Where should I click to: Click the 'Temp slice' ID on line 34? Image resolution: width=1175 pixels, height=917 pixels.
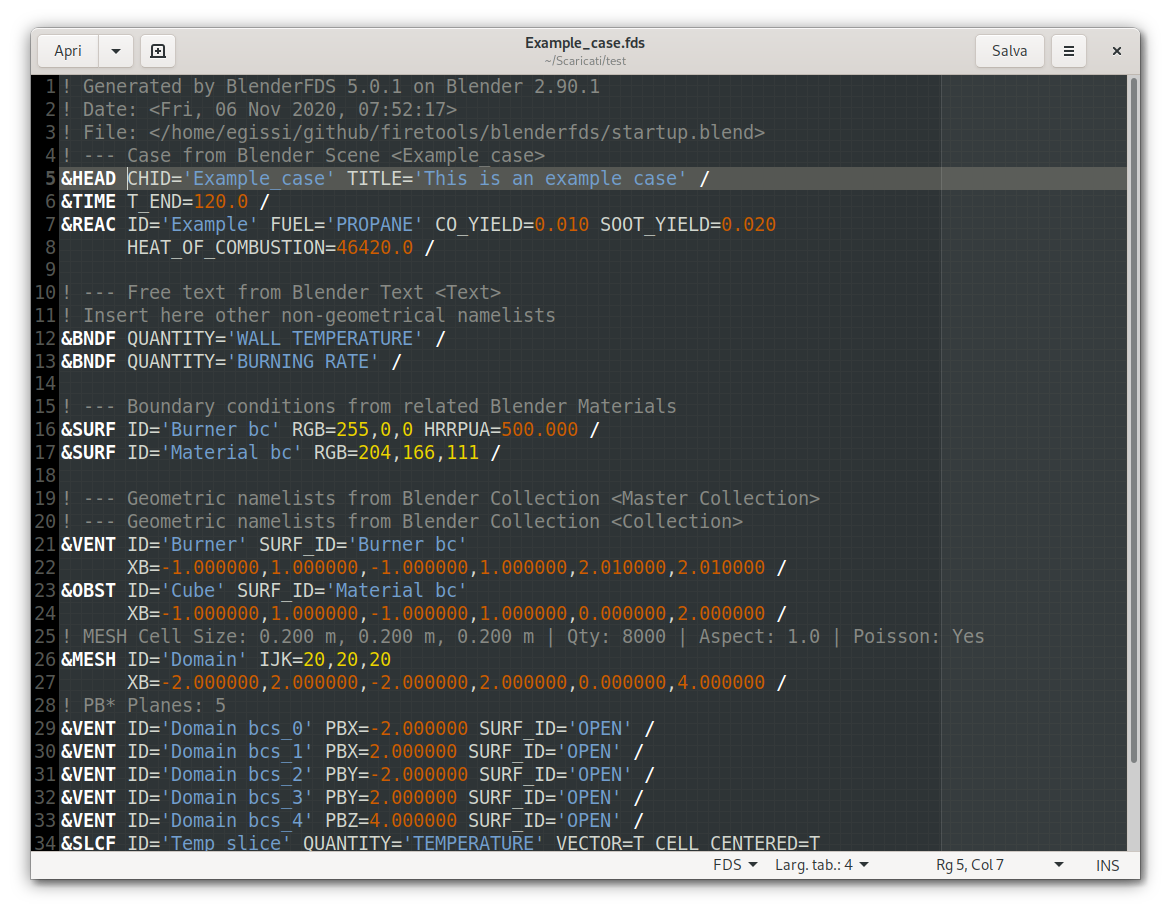coord(231,843)
